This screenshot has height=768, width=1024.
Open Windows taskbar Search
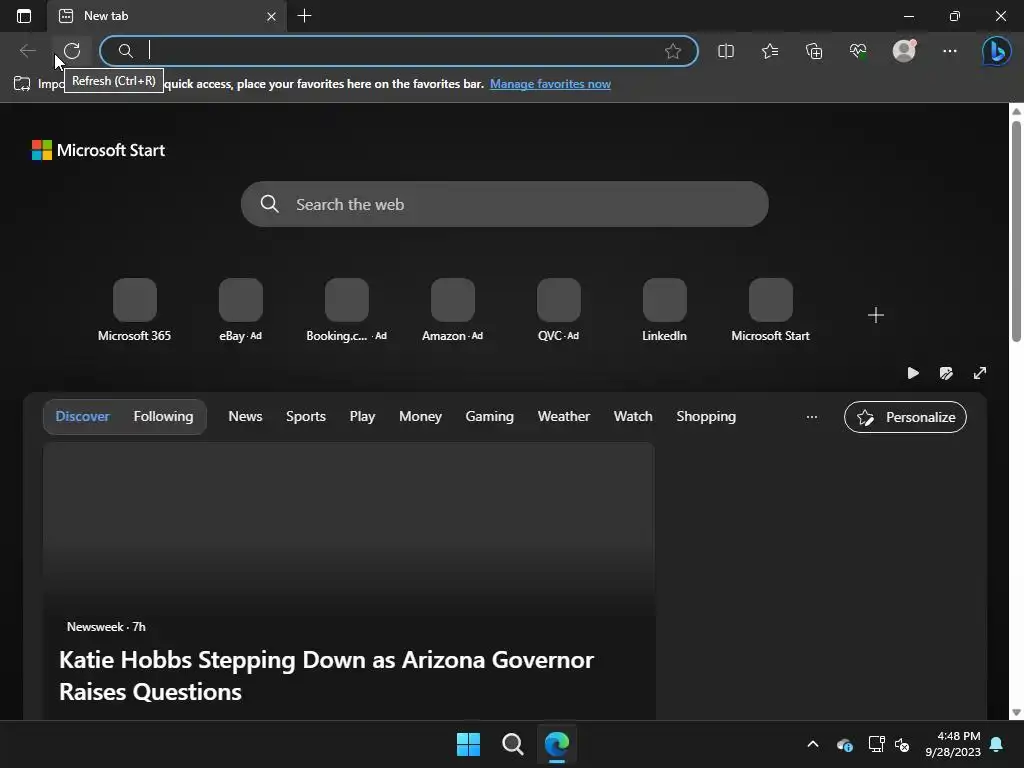513,744
